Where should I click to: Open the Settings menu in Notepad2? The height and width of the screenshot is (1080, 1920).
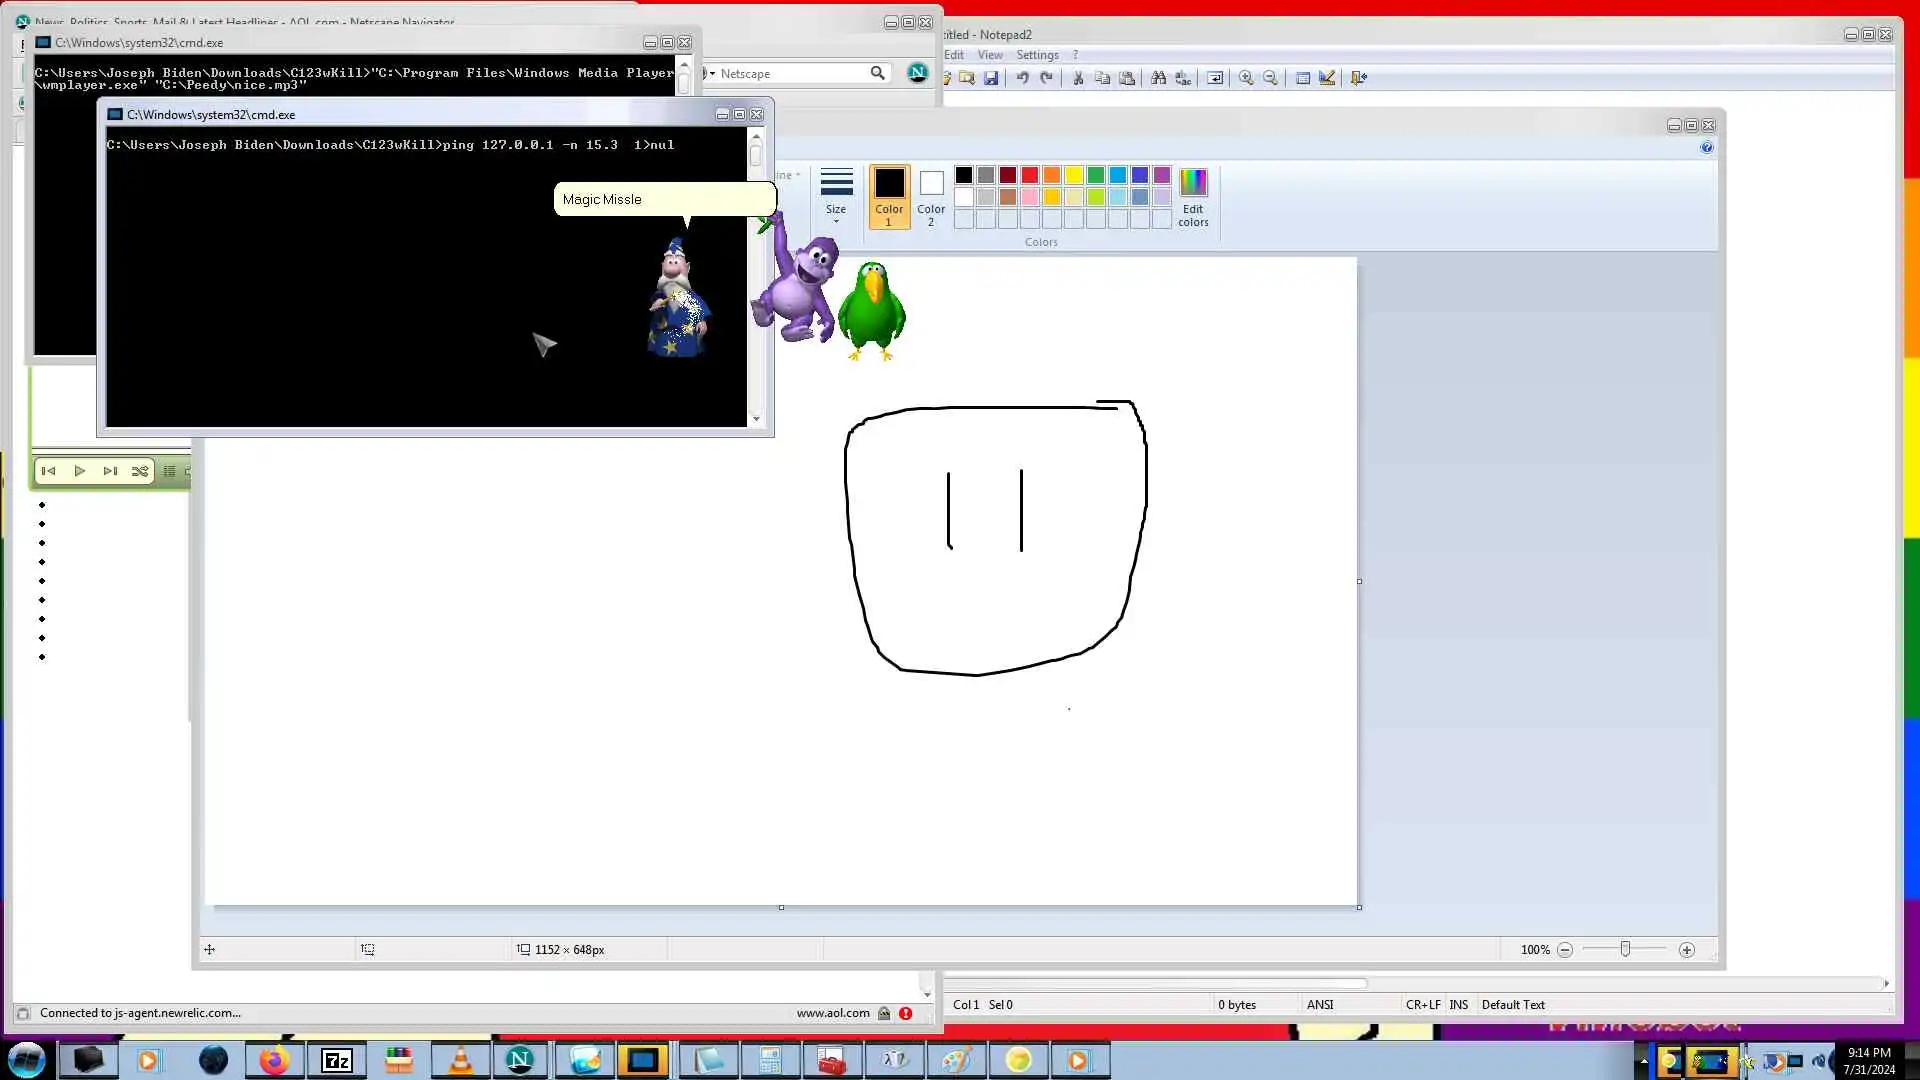tap(1037, 55)
